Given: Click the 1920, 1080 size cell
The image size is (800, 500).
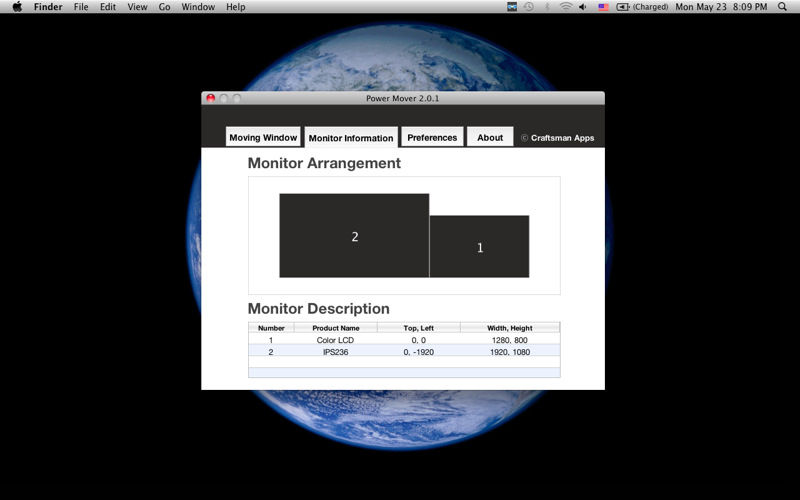Looking at the screenshot, I should click(510, 352).
